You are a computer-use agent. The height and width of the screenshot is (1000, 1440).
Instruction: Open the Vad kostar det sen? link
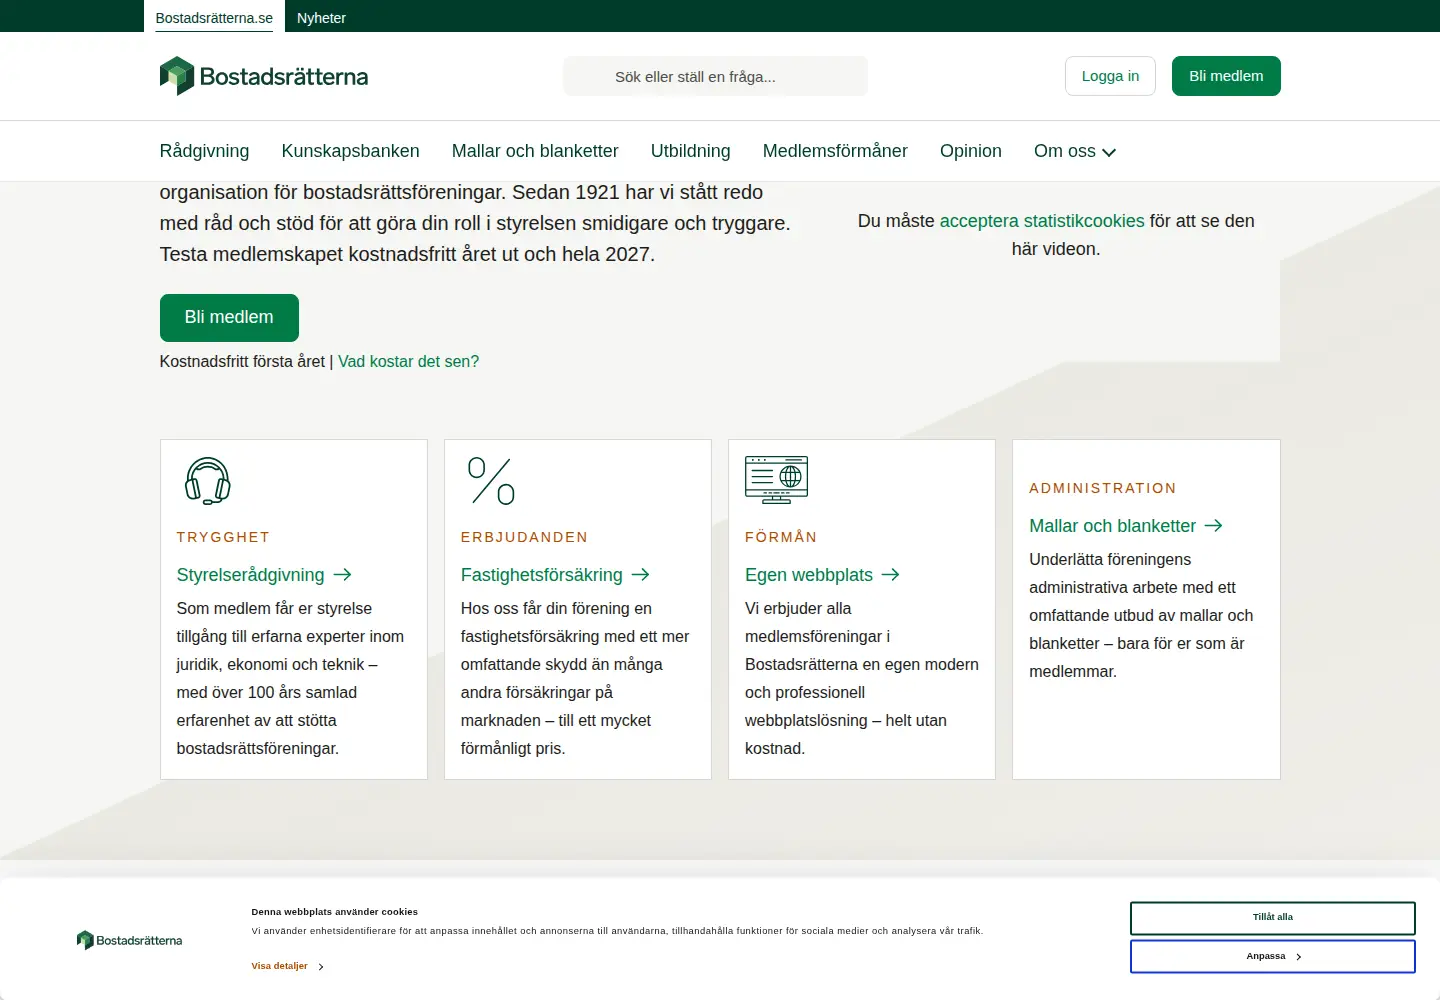click(409, 361)
